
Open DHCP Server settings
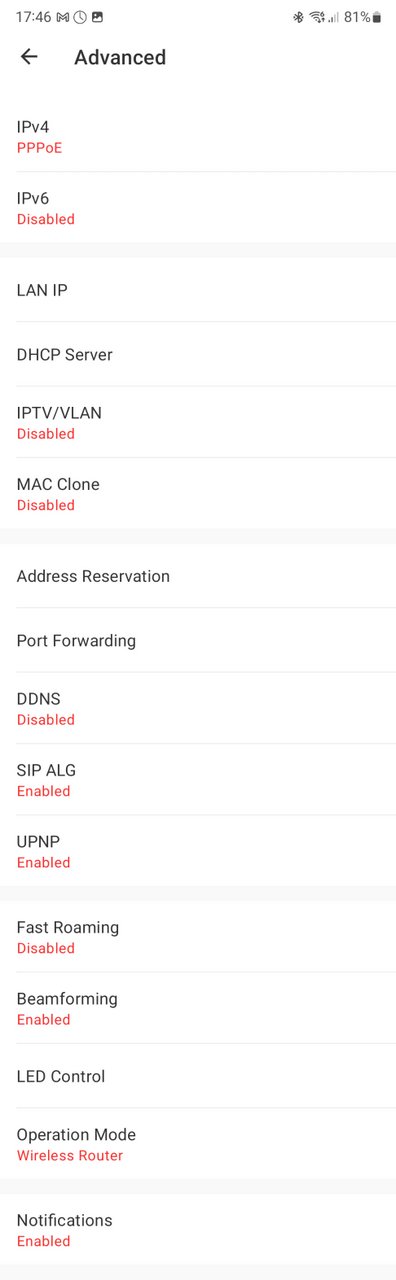(x=198, y=354)
